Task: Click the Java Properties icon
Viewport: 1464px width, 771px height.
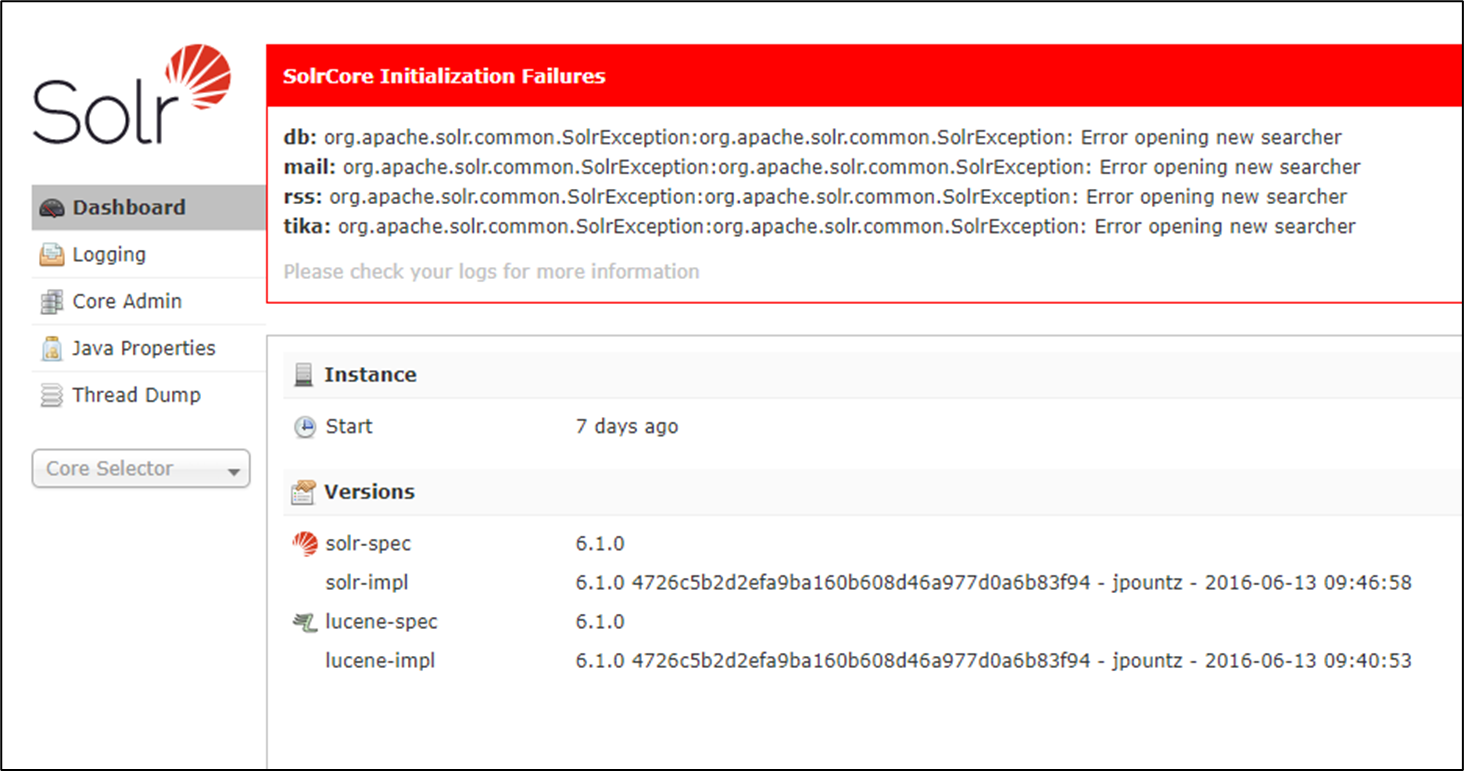Action: click(x=52, y=349)
